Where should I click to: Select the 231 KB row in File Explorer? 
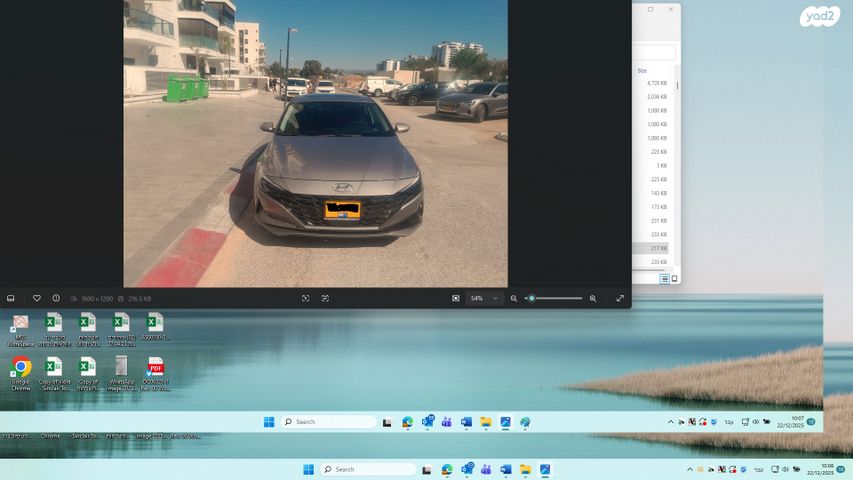coord(652,221)
